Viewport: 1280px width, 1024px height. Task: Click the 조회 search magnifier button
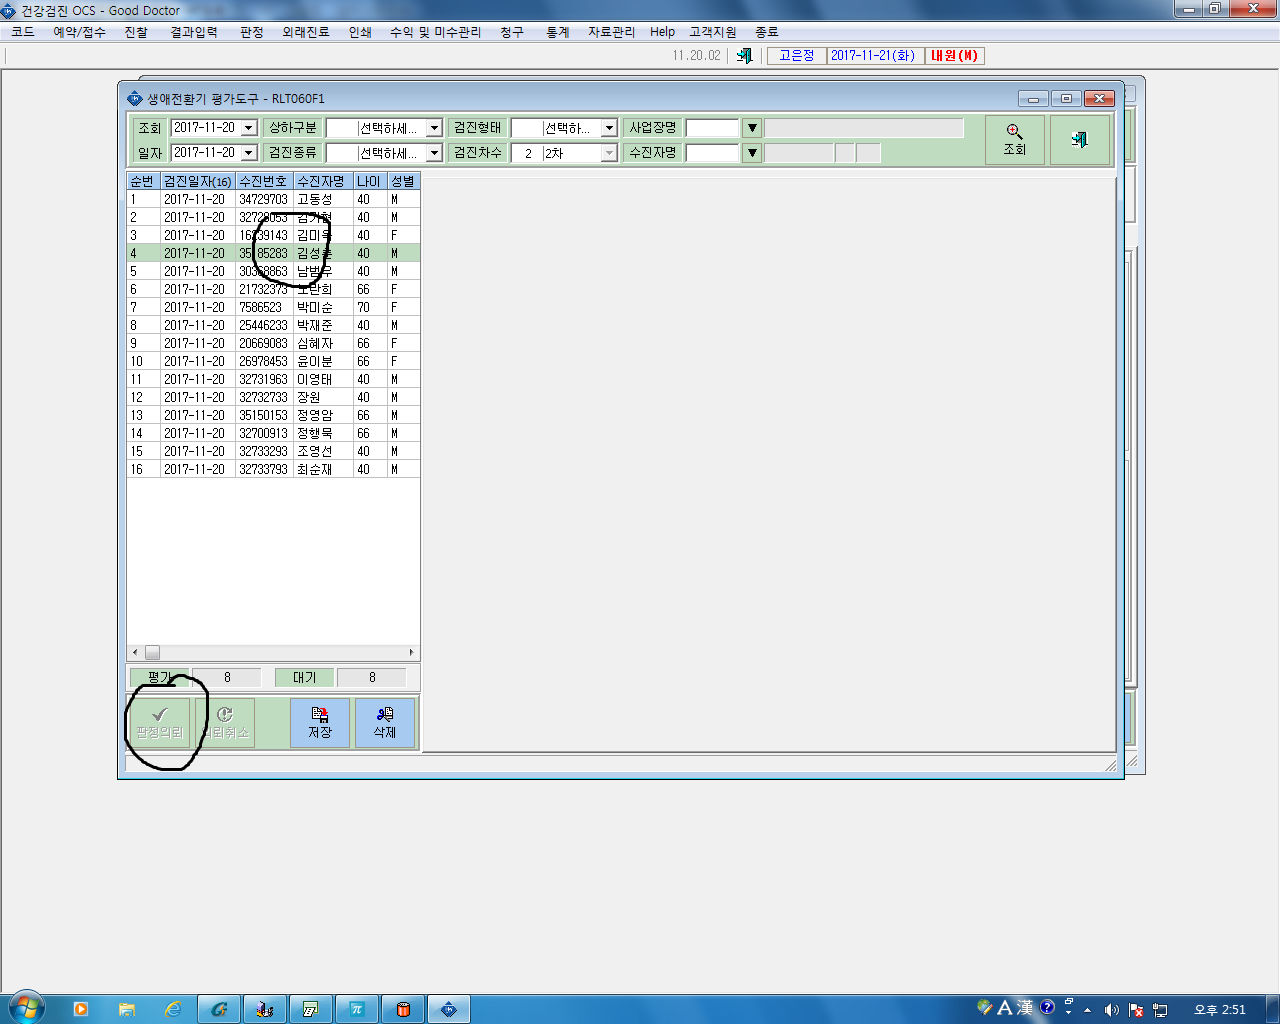[x=1015, y=139]
